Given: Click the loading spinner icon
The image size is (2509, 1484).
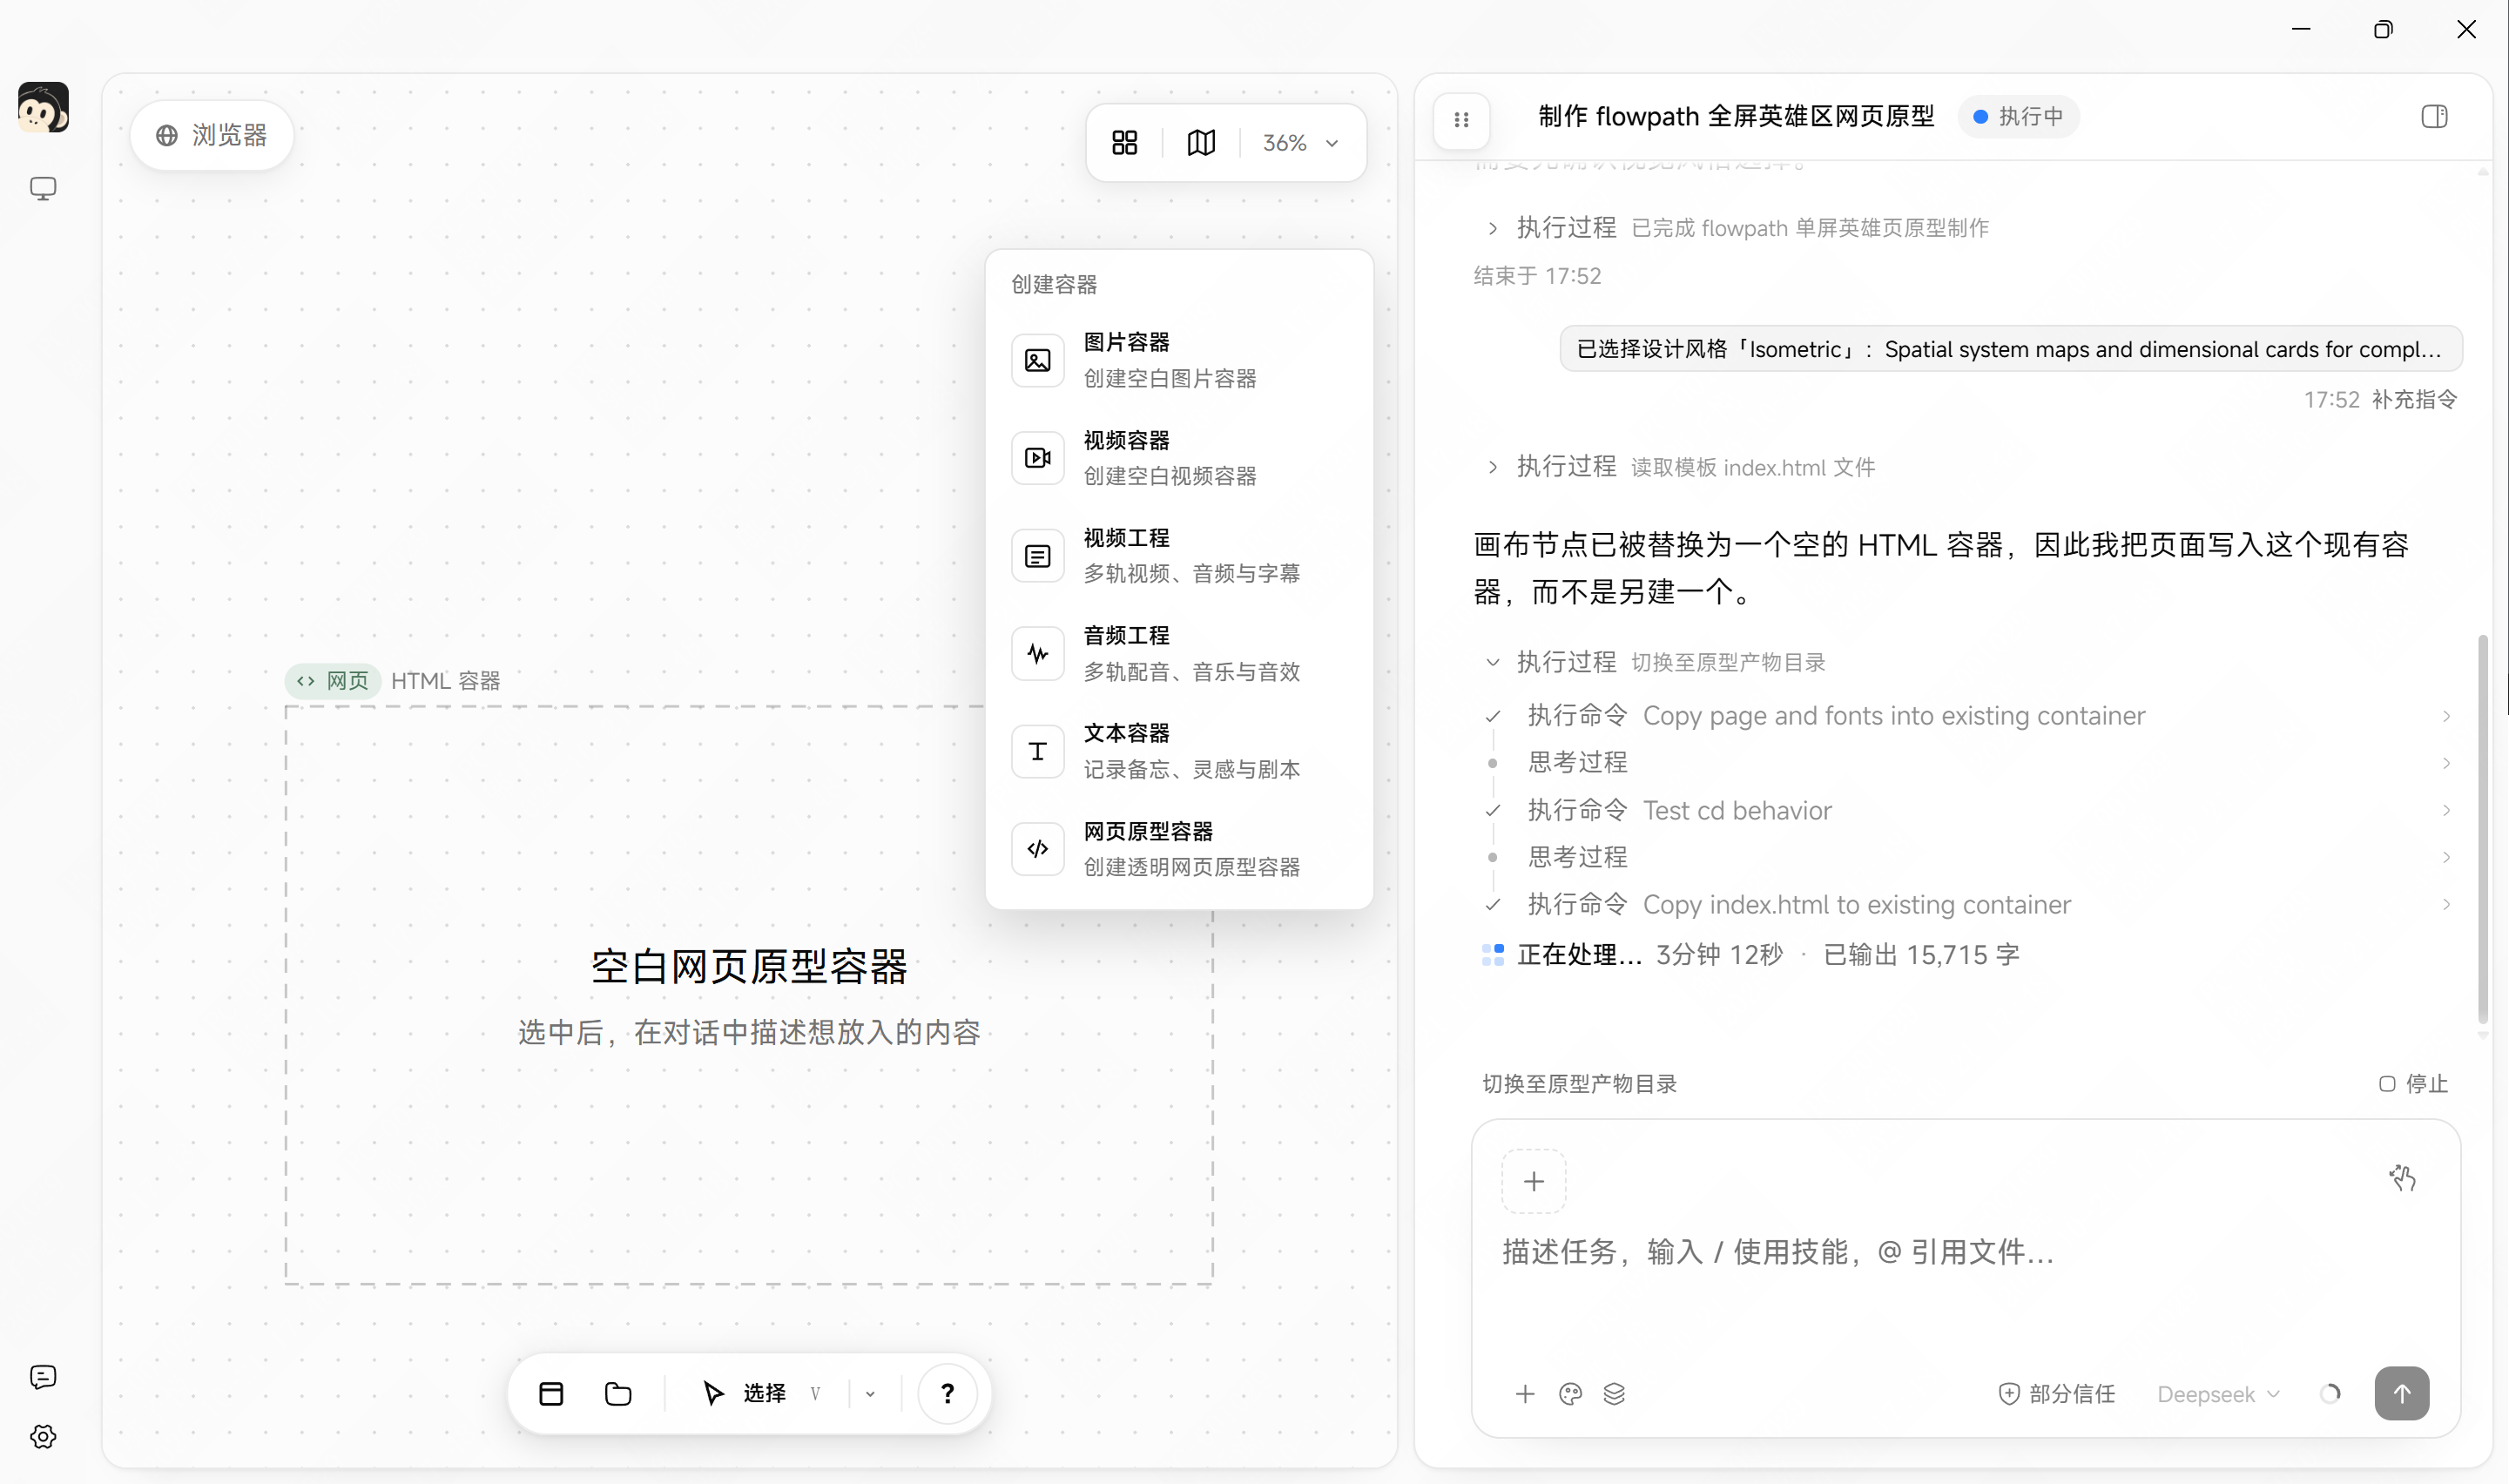Looking at the screenshot, I should (2330, 1394).
